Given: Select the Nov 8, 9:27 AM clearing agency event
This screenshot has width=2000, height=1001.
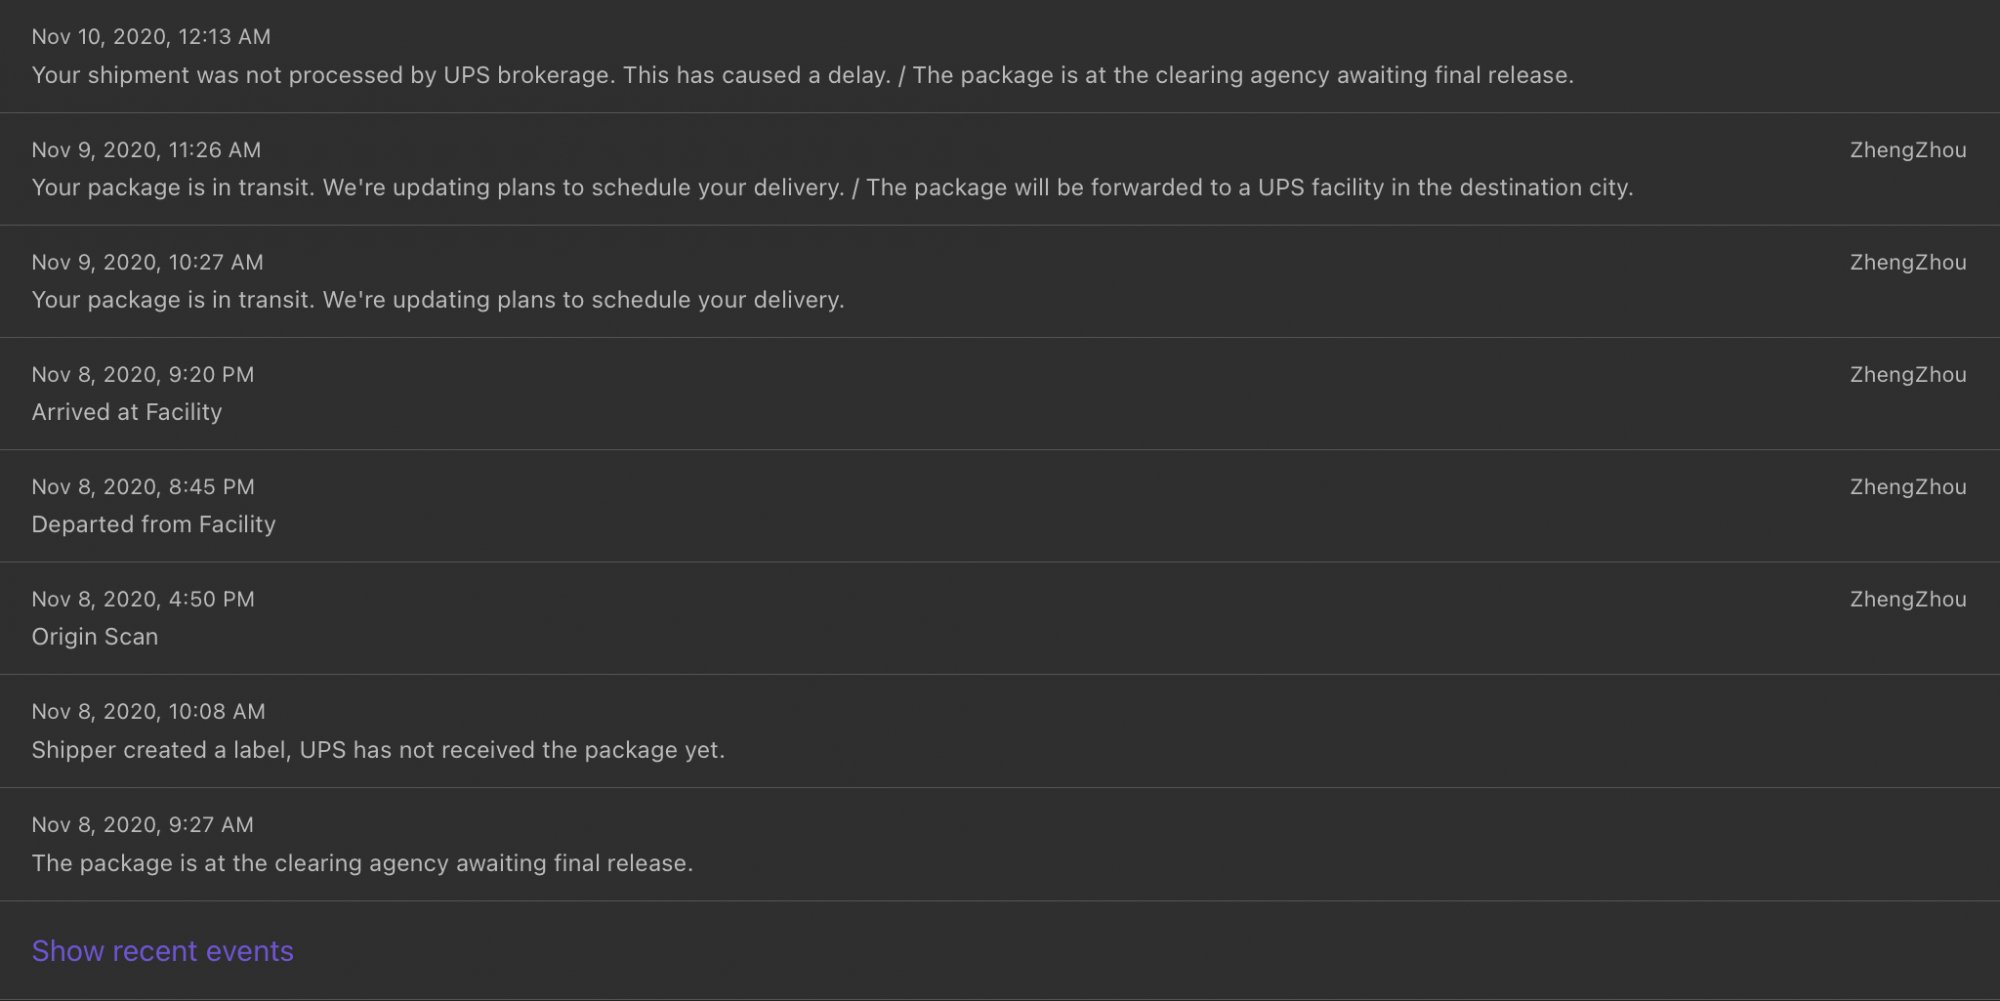Looking at the screenshot, I should click(1000, 844).
